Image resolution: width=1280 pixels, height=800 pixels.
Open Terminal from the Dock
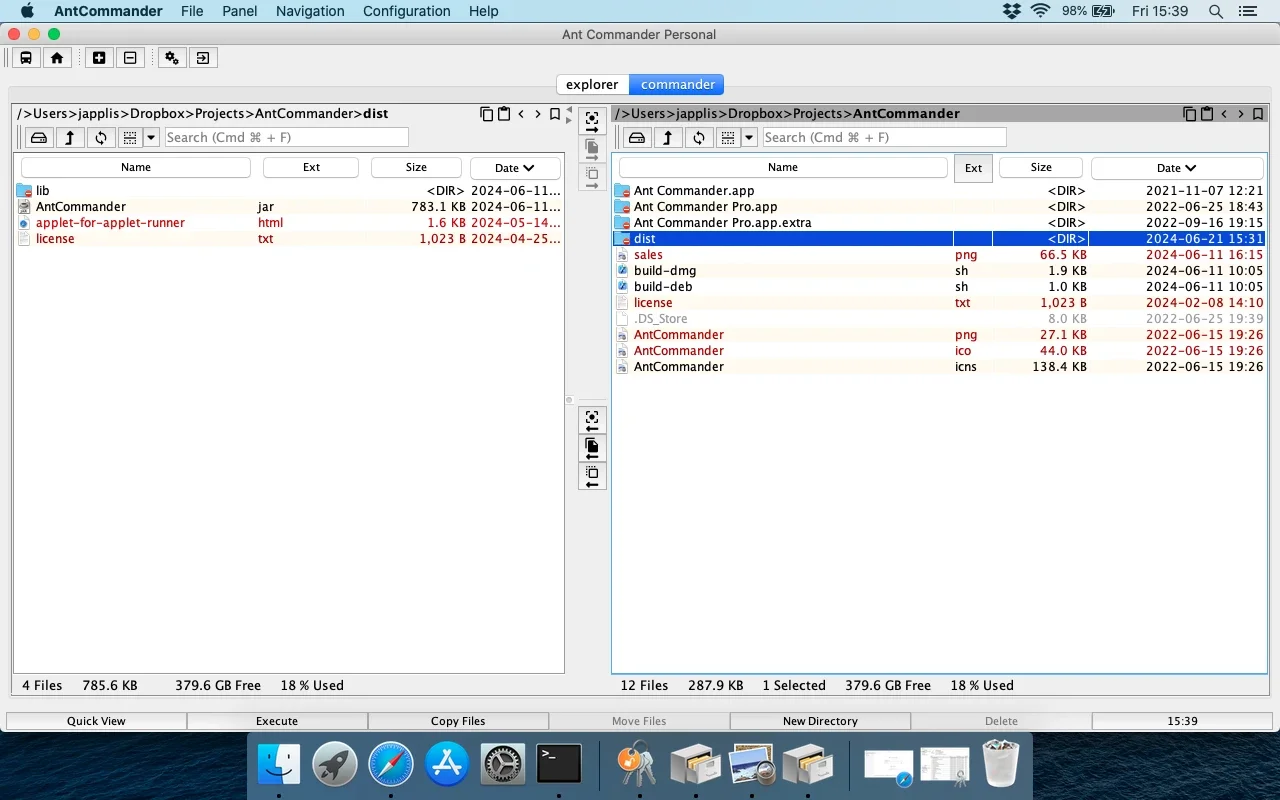tap(559, 765)
